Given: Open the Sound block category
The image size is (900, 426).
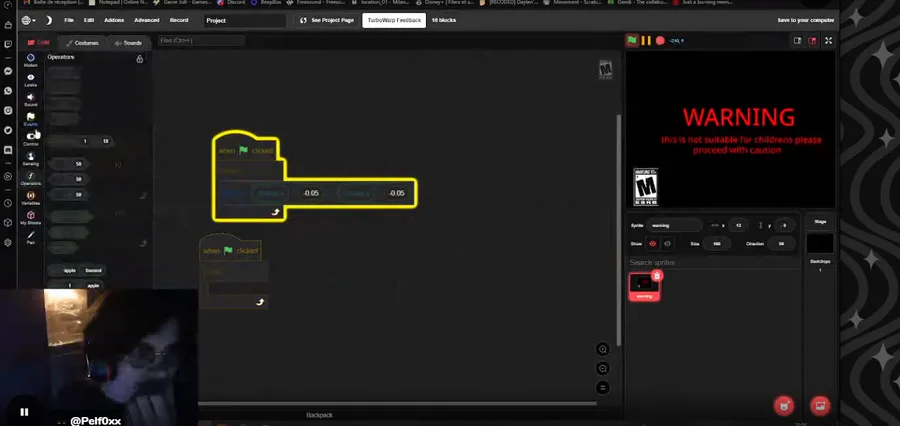Looking at the screenshot, I should 30,100.
